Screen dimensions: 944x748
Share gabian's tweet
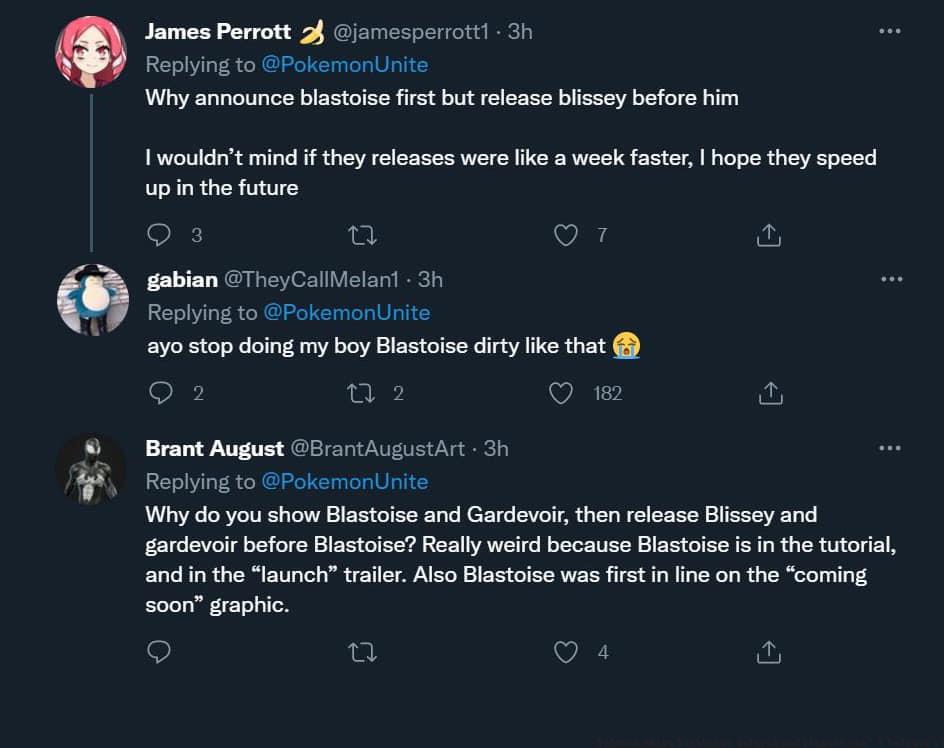tap(770, 393)
